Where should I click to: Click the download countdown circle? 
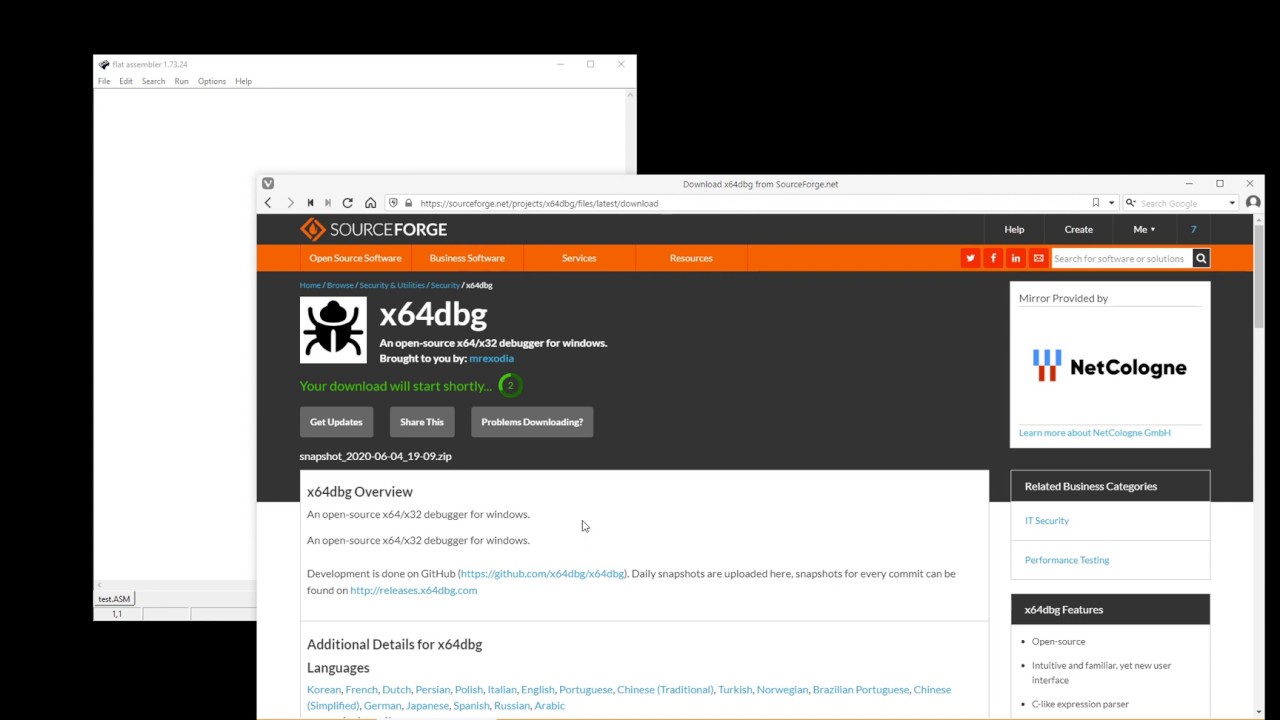[510, 385]
